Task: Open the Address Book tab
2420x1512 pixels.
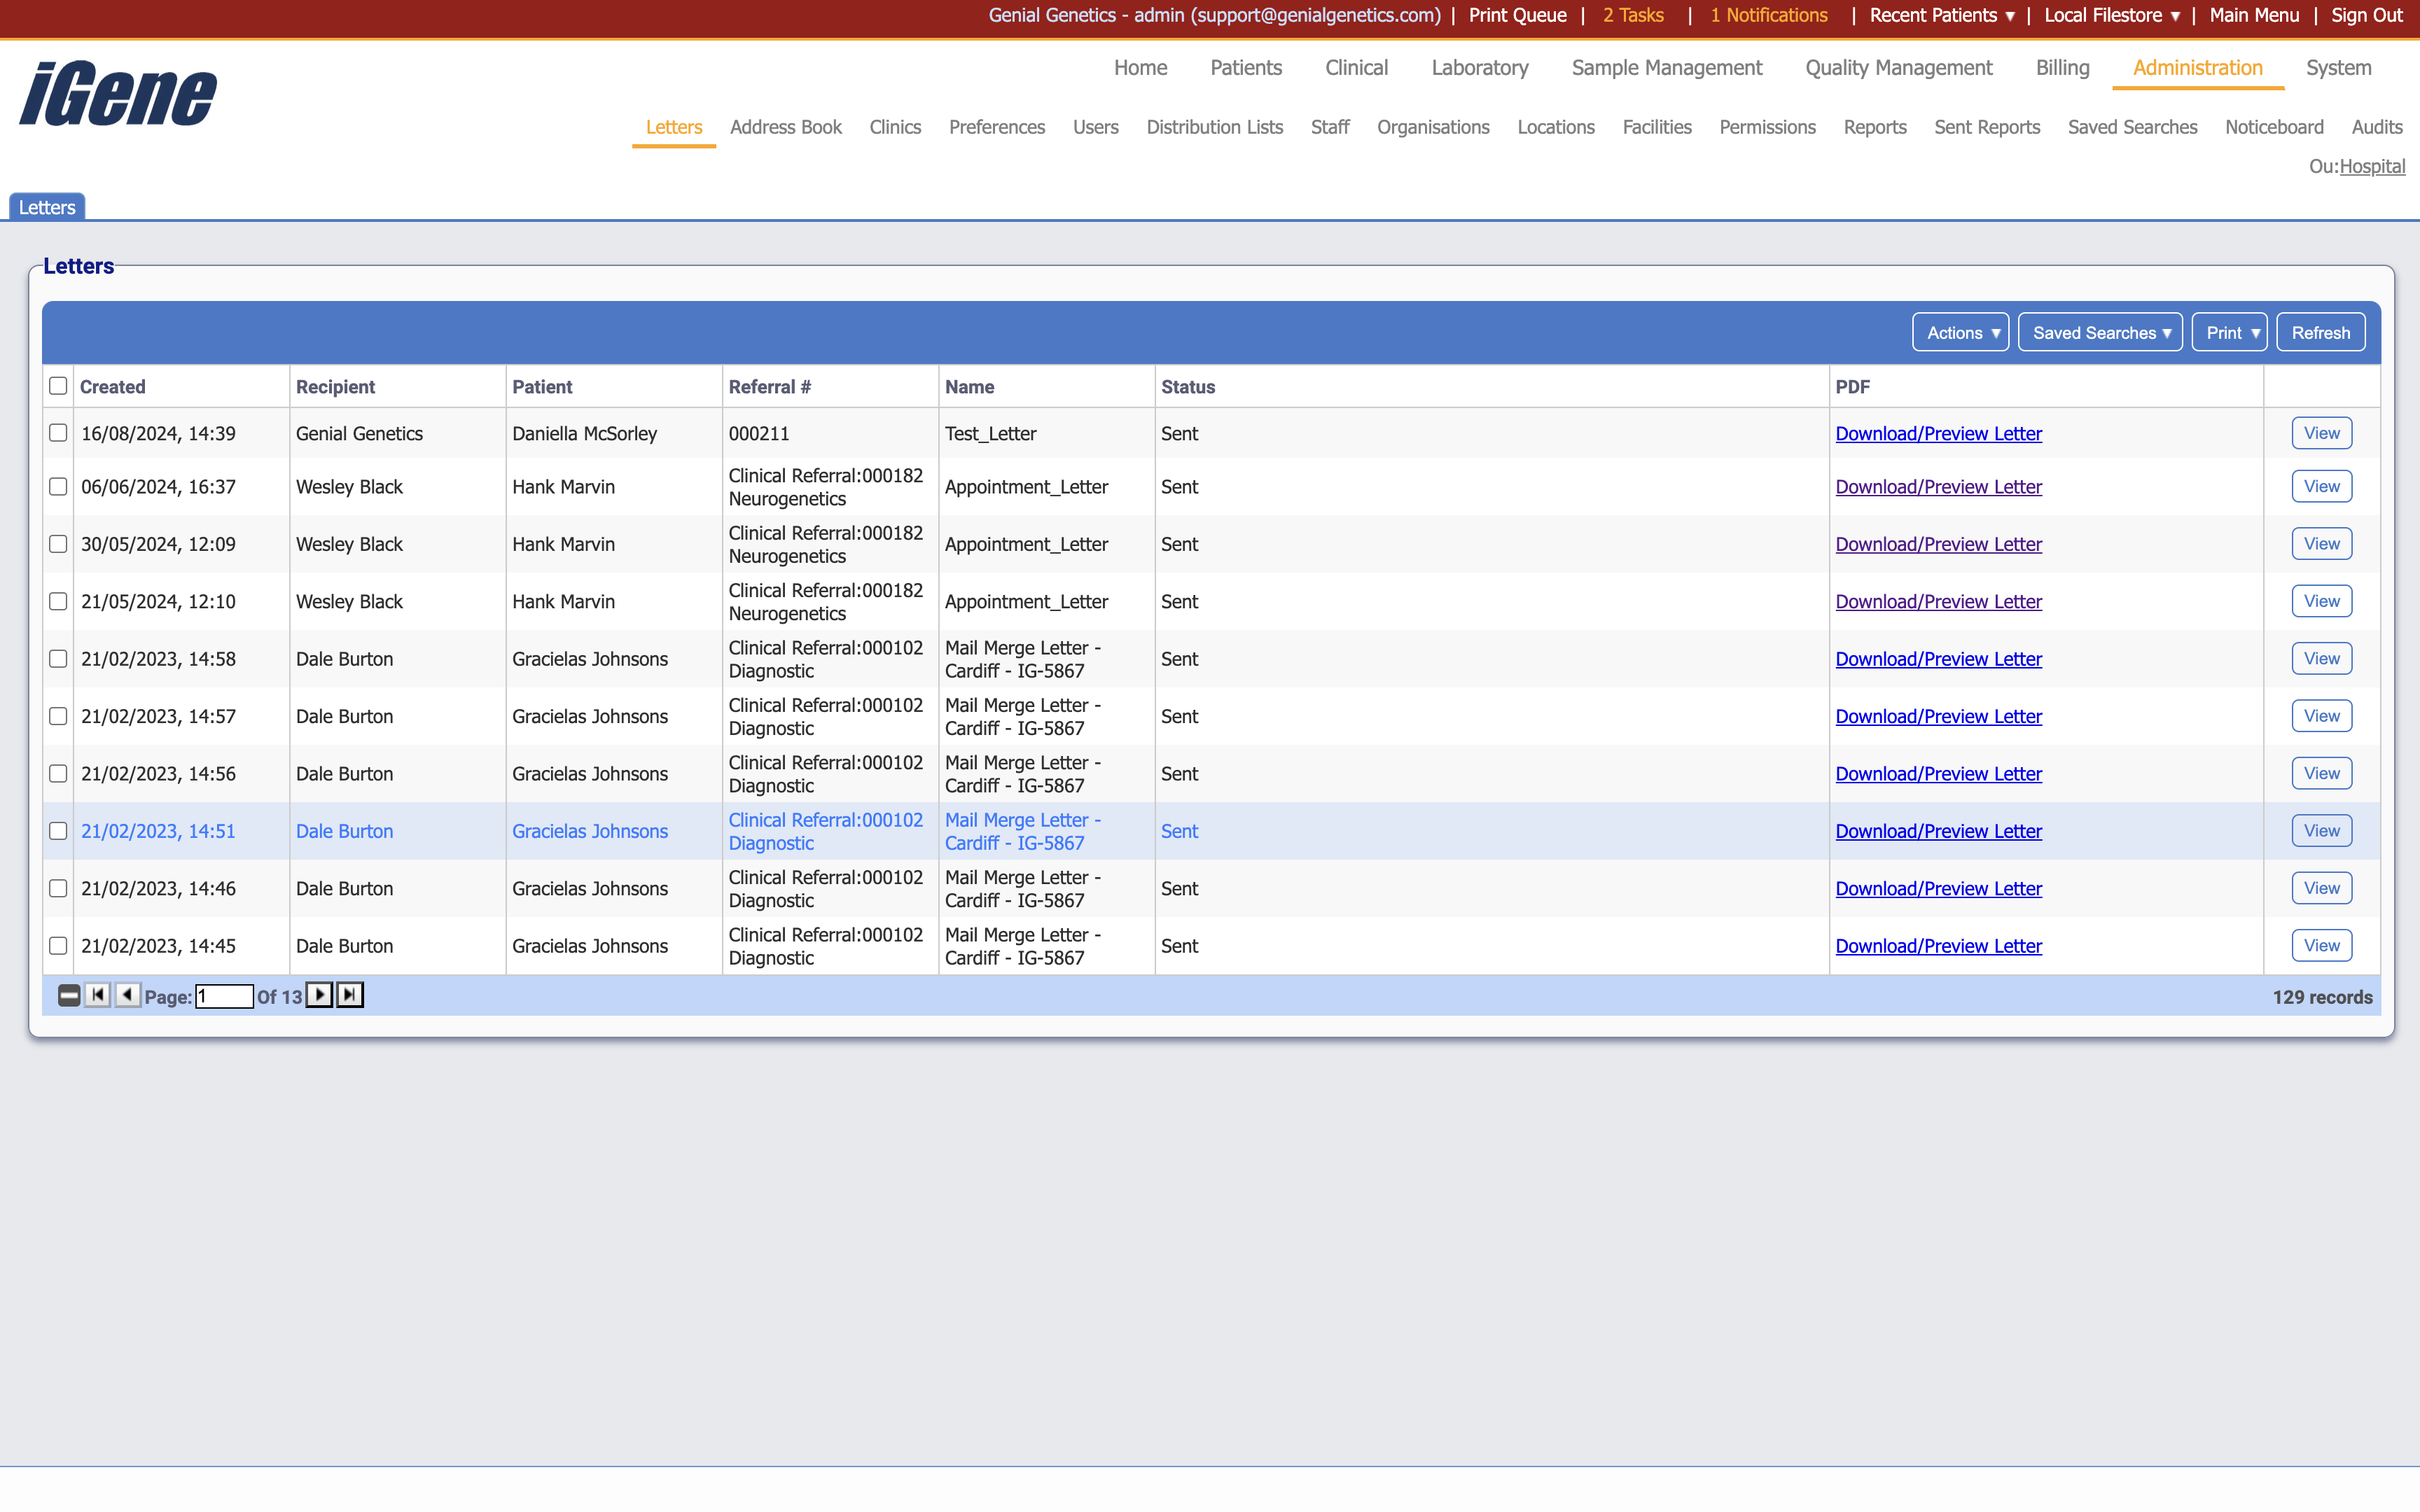Action: click(785, 127)
